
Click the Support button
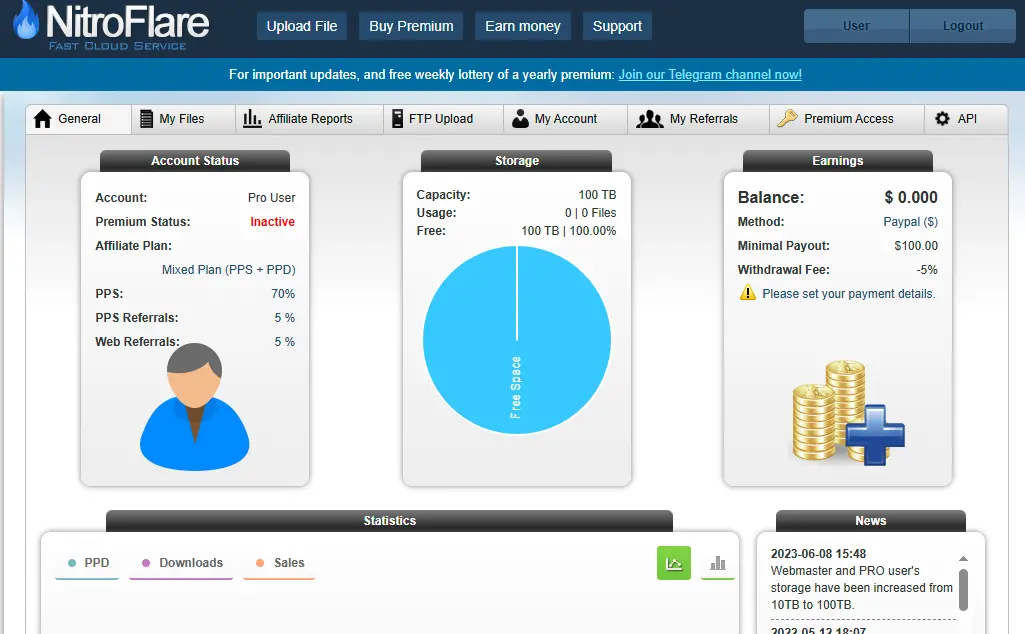[x=617, y=26]
